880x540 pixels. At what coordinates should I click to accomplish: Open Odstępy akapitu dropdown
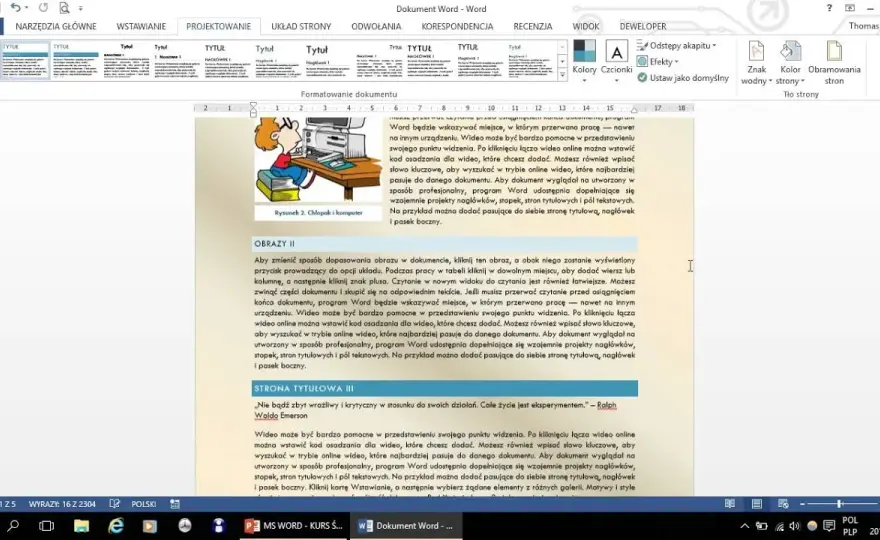click(x=677, y=45)
